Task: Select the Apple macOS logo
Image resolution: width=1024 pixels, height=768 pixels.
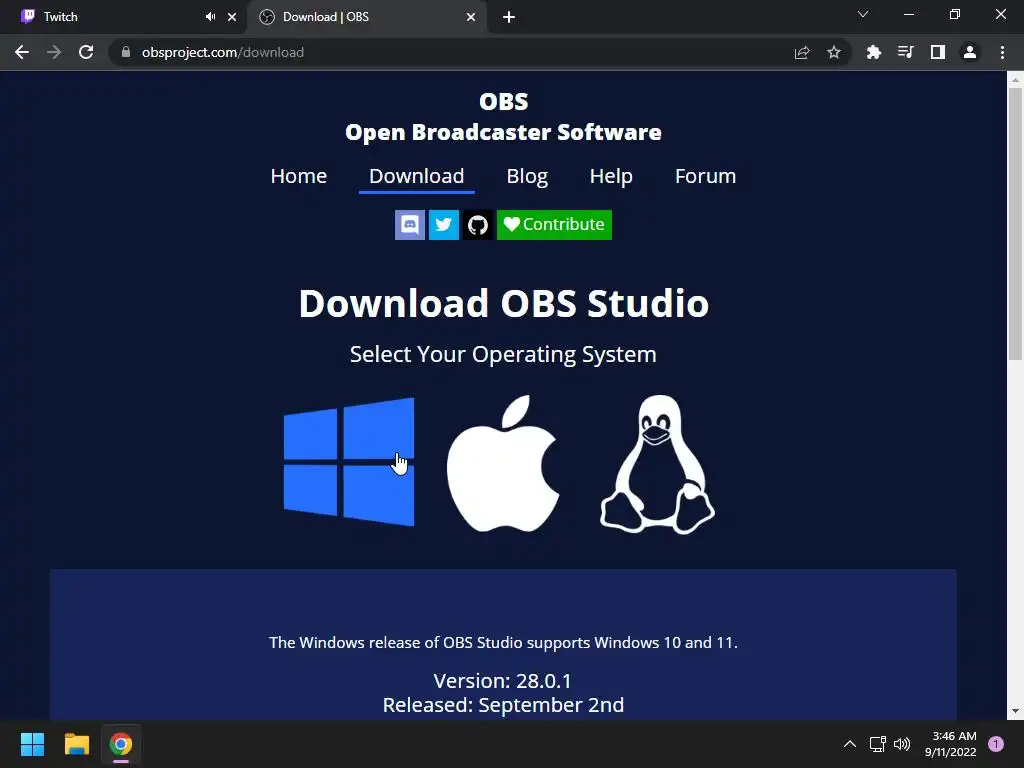Action: coord(503,463)
